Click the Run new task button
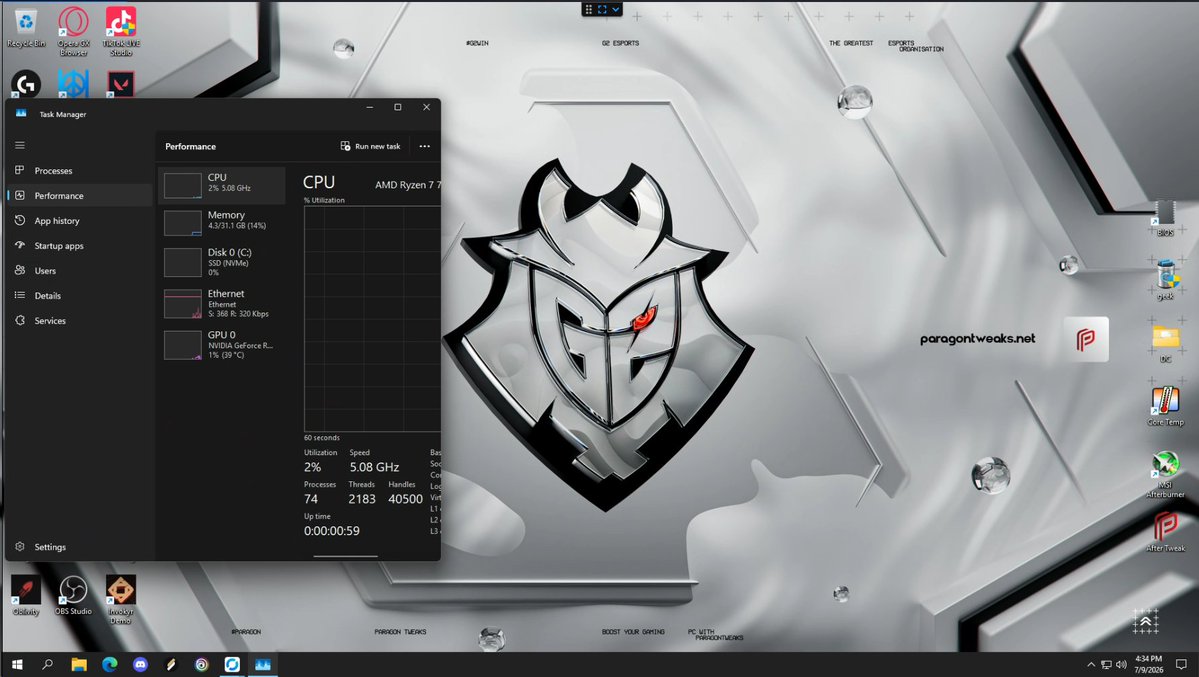This screenshot has height=677, width=1199. pyautogui.click(x=370, y=146)
